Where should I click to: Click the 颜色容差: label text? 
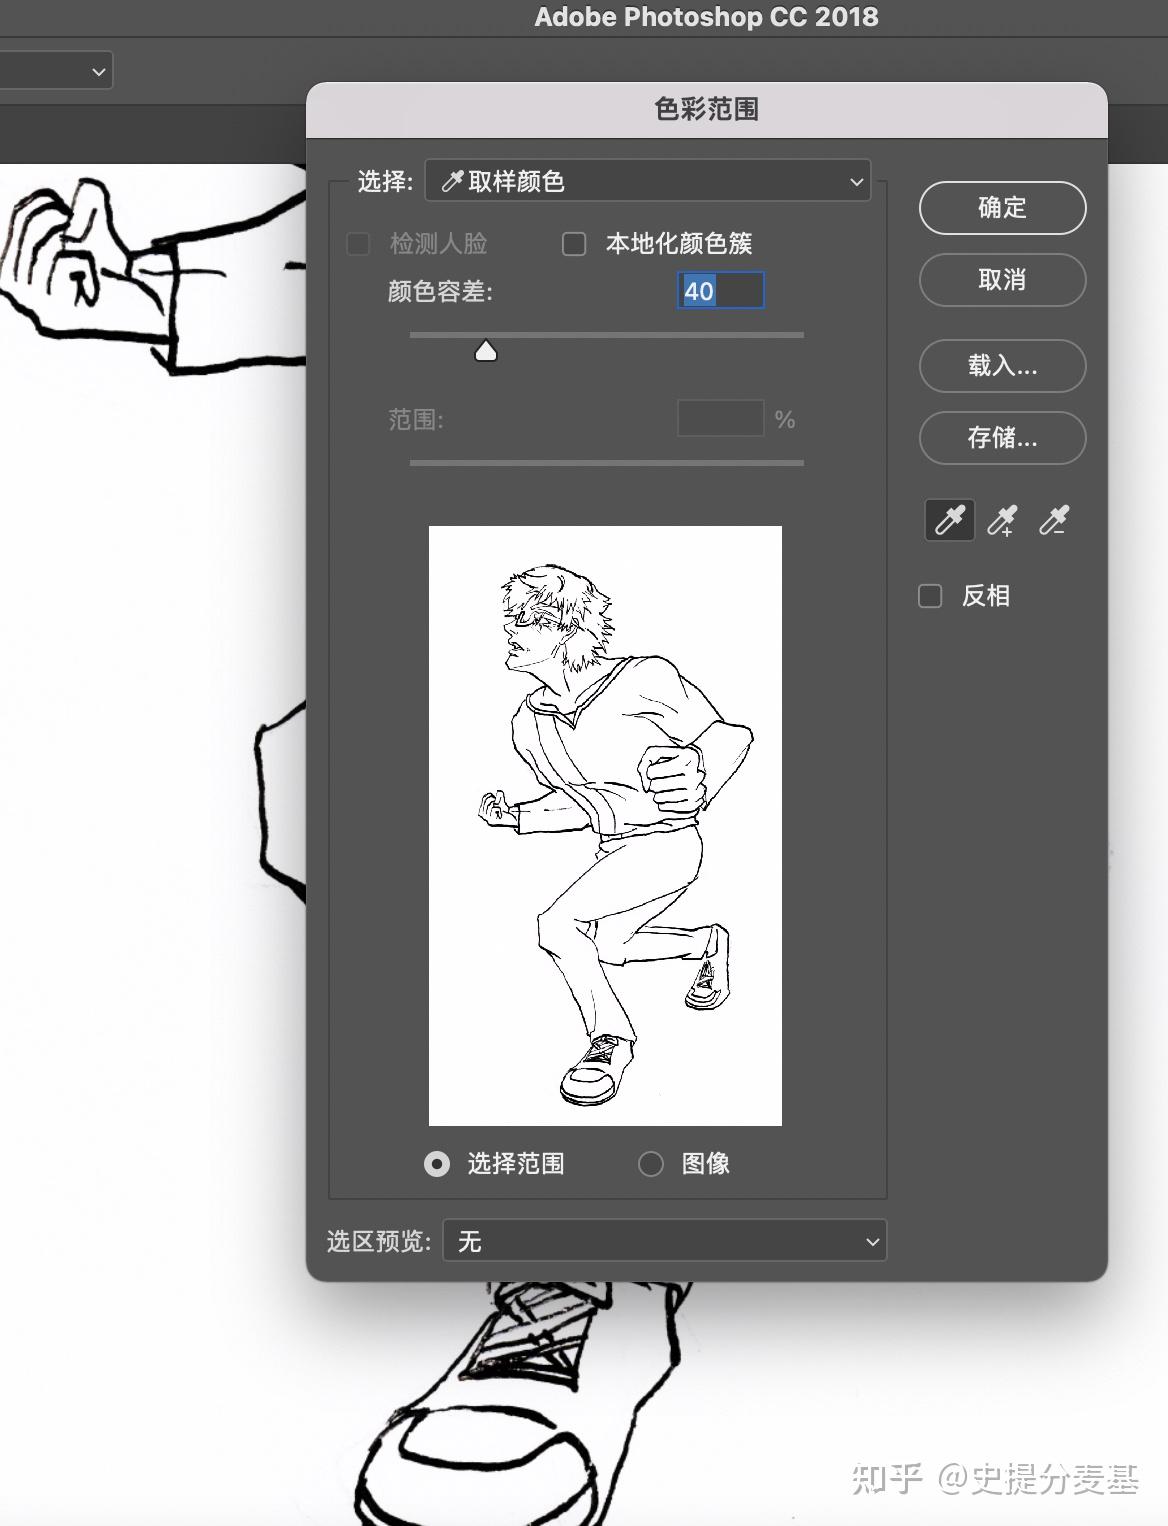(x=440, y=291)
